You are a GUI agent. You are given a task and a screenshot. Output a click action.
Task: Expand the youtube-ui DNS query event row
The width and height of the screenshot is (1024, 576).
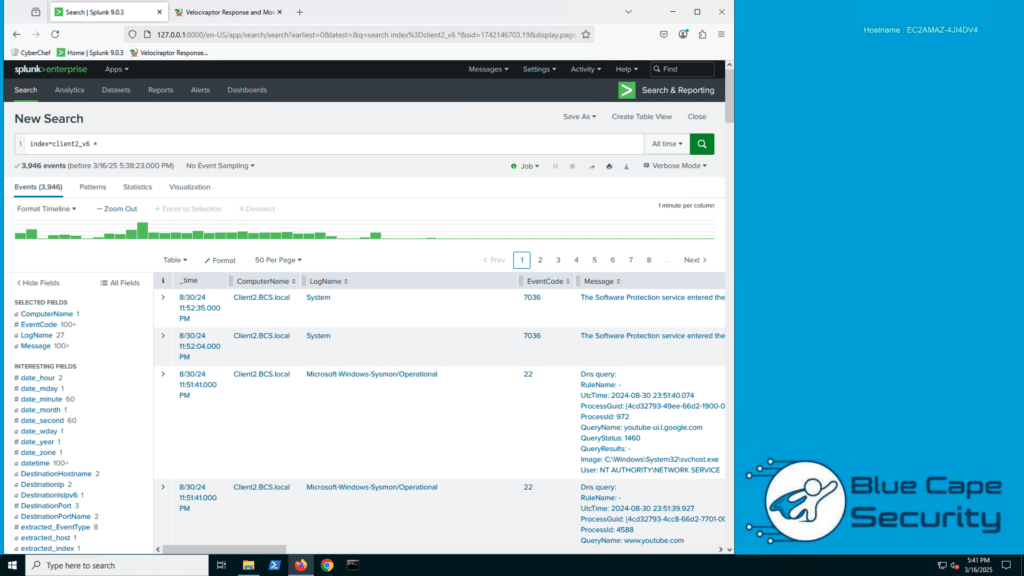pyautogui.click(x=163, y=373)
